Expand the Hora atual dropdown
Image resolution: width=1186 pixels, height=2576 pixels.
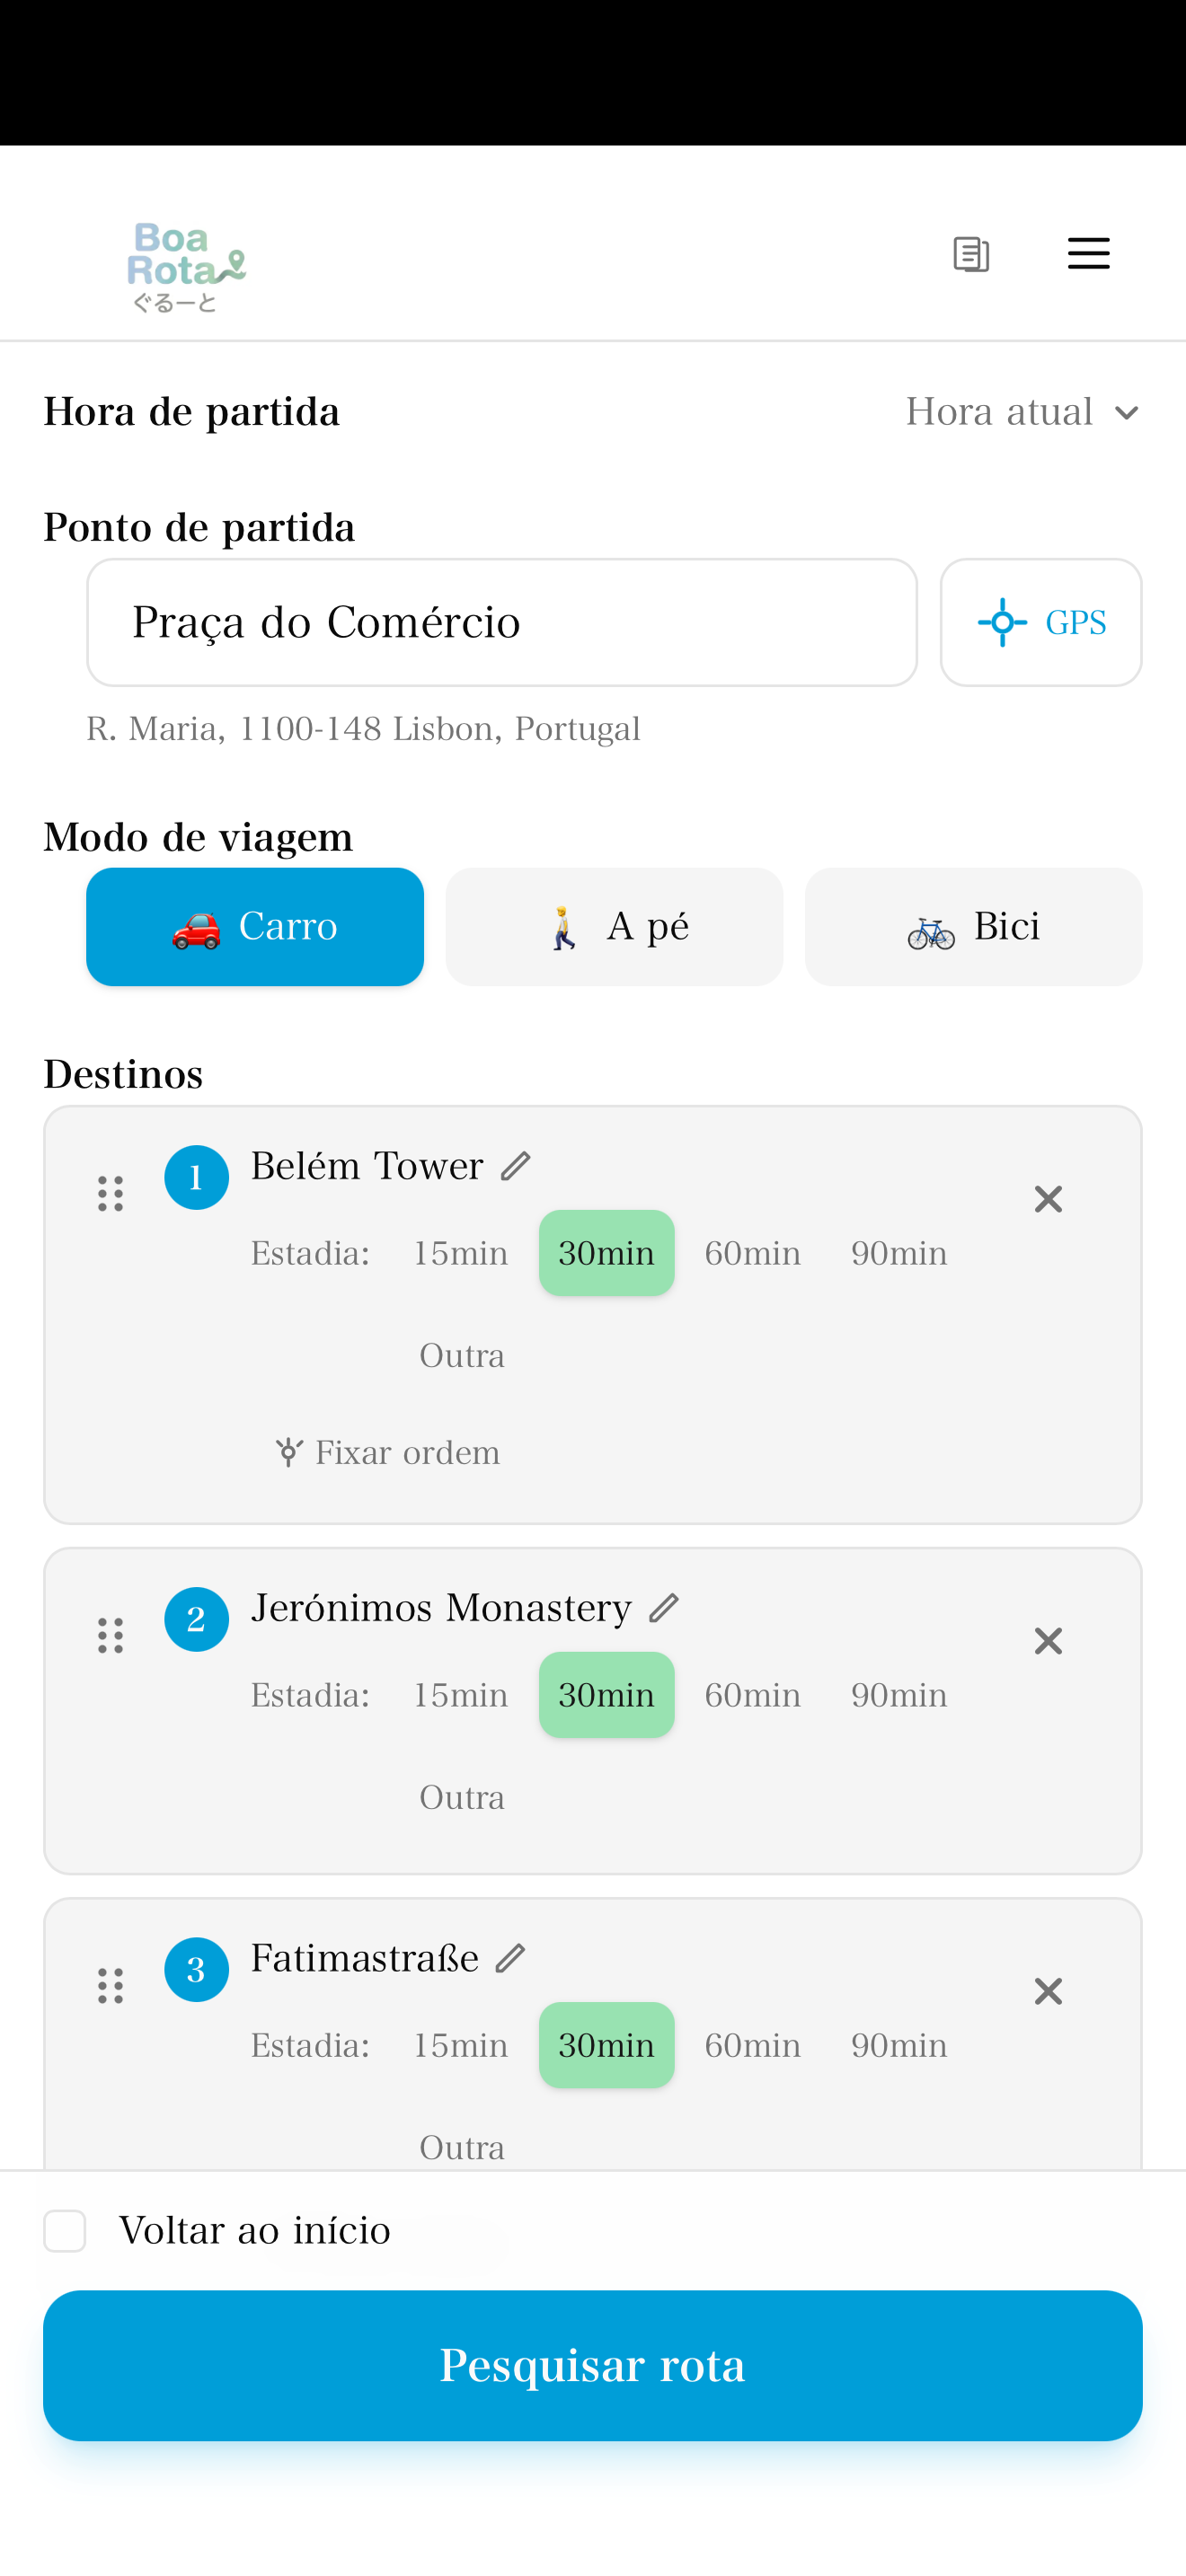(x=1022, y=412)
